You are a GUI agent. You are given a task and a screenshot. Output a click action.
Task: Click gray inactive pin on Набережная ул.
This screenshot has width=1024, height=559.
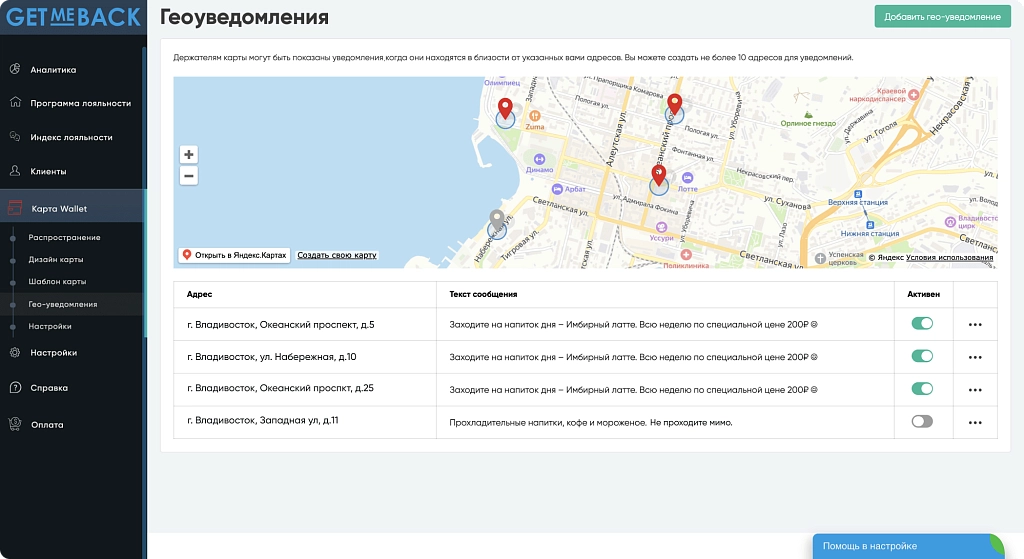497,221
